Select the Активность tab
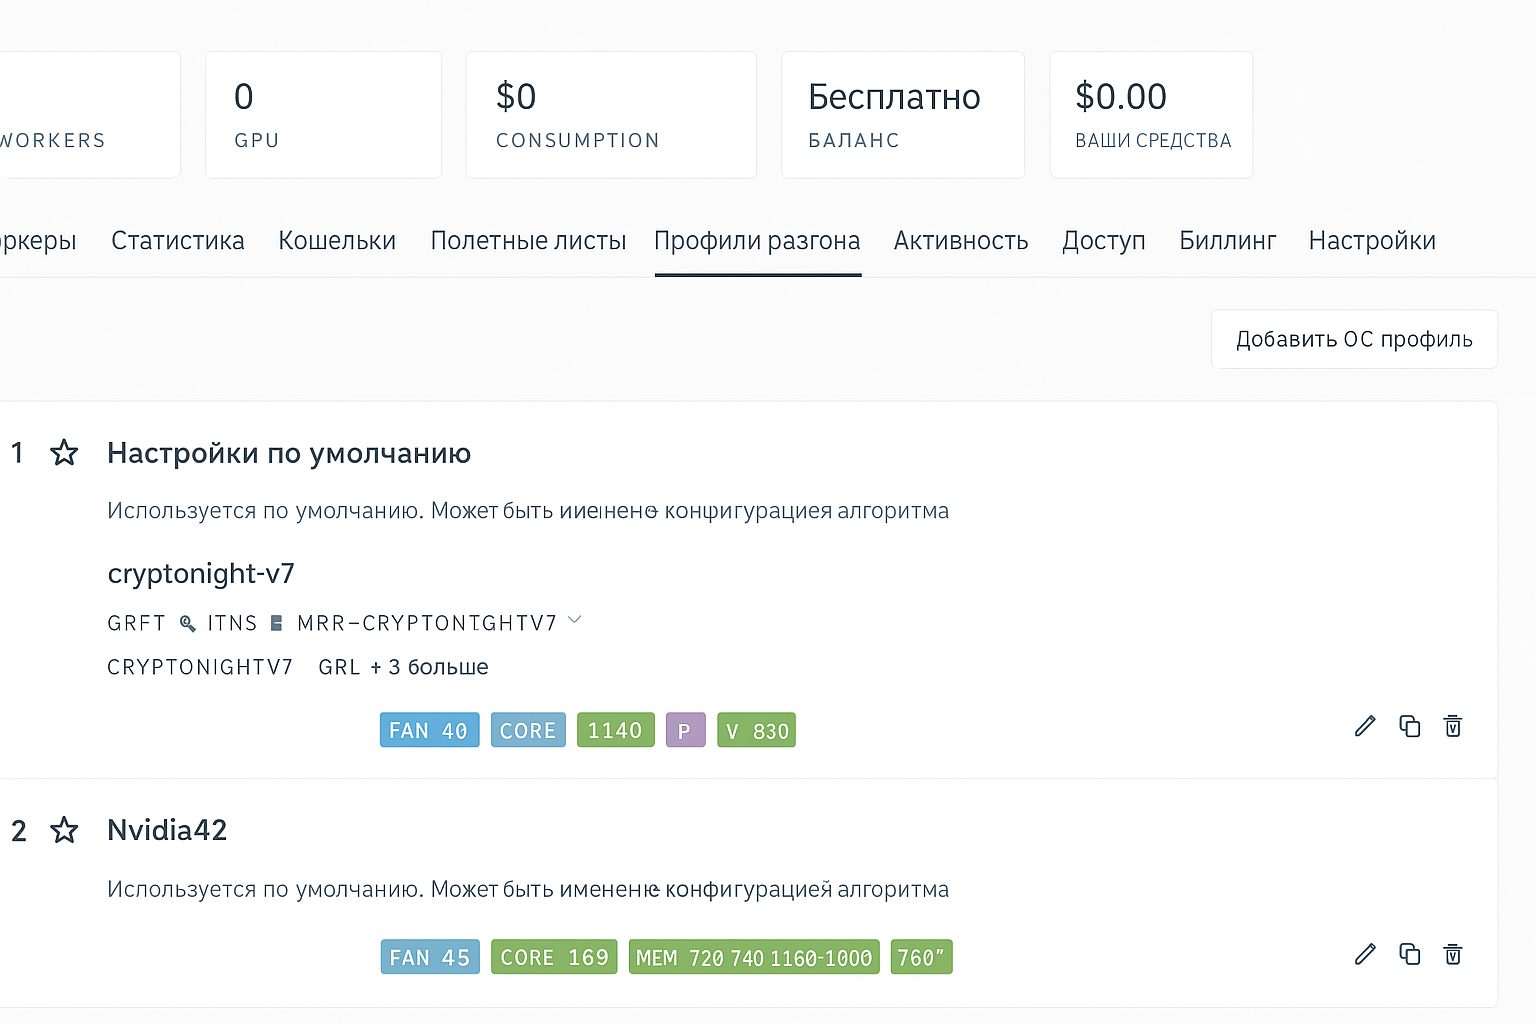This screenshot has height=1024, width=1536. (x=960, y=241)
